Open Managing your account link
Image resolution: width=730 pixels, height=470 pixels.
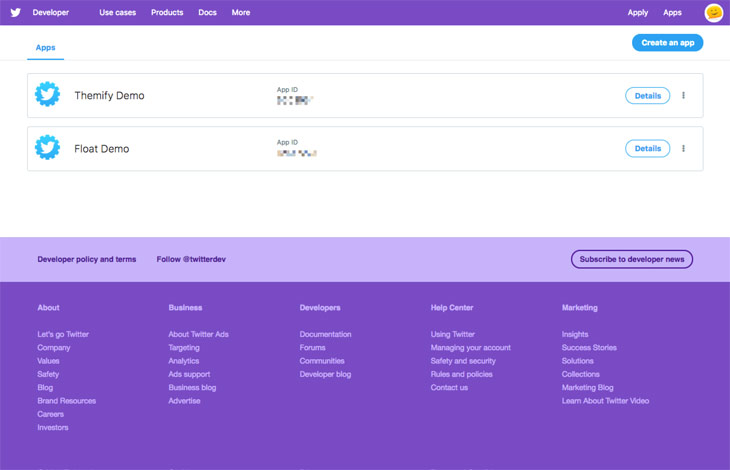click(x=470, y=348)
